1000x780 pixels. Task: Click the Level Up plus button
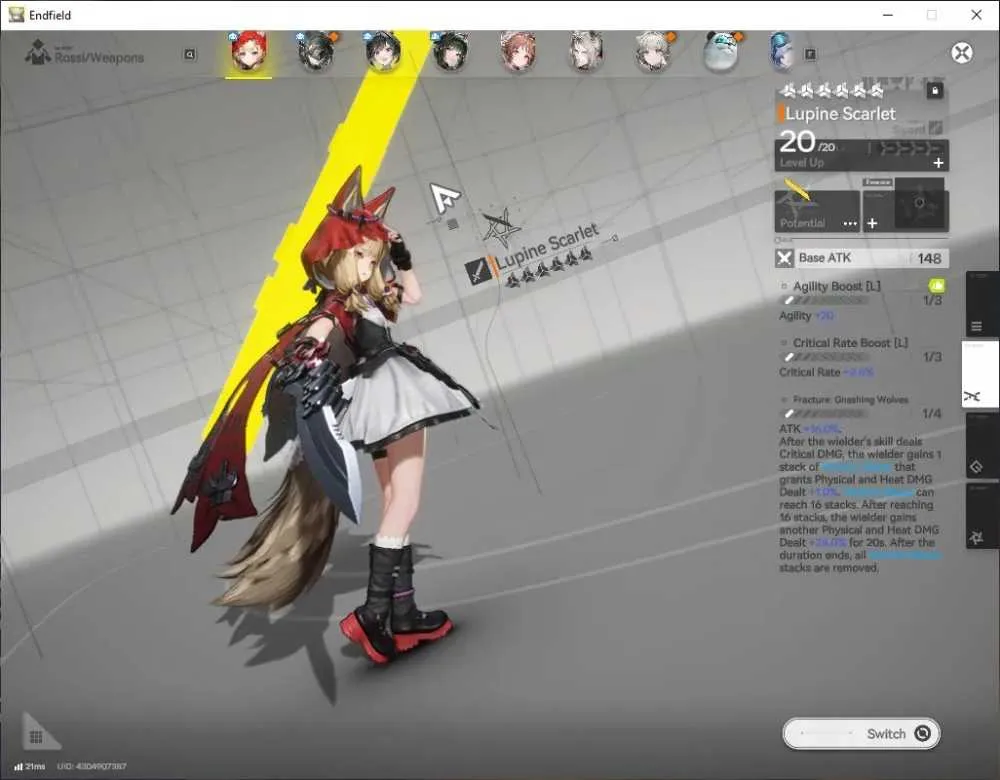coord(938,163)
